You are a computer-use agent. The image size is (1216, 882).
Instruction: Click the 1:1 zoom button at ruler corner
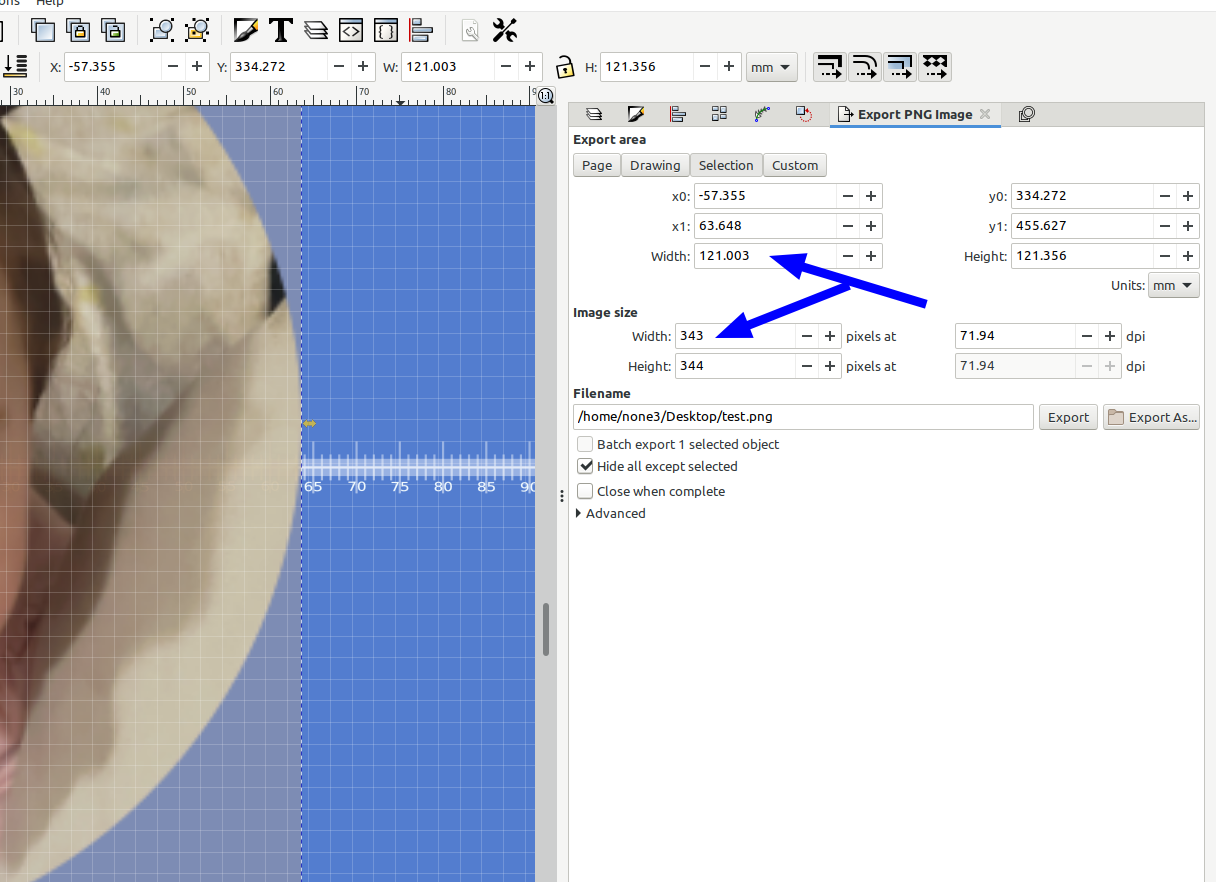[x=546, y=96]
